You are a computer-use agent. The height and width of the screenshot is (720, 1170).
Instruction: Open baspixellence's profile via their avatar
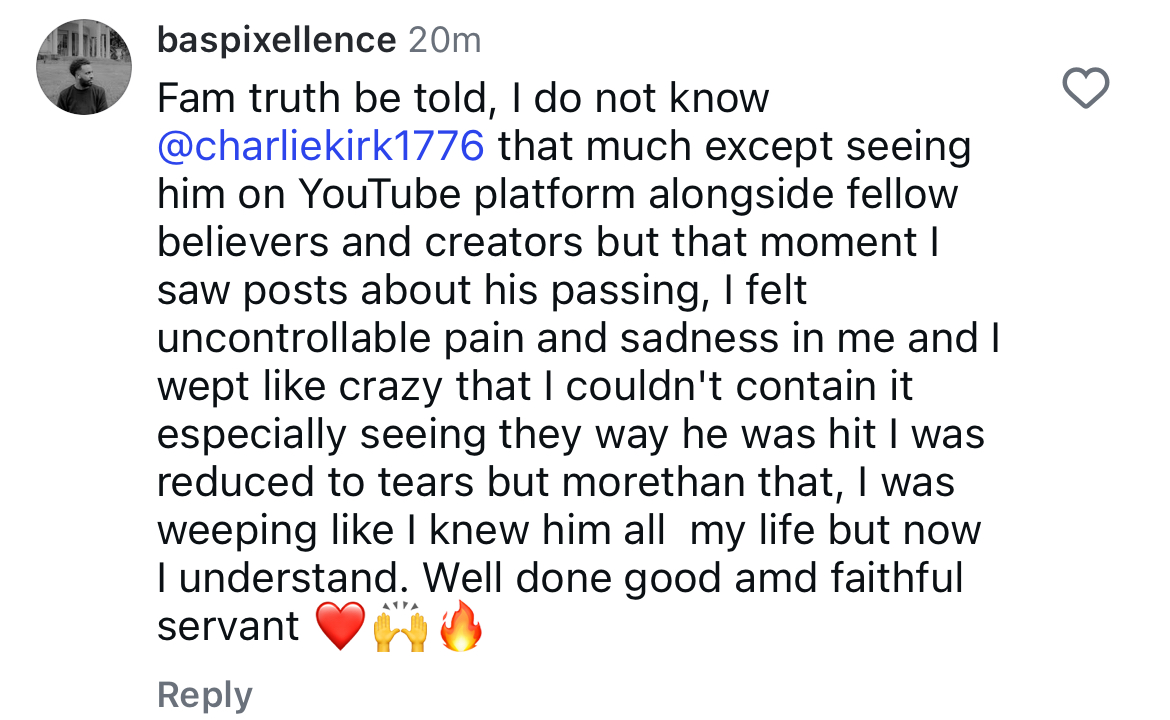(x=84, y=67)
